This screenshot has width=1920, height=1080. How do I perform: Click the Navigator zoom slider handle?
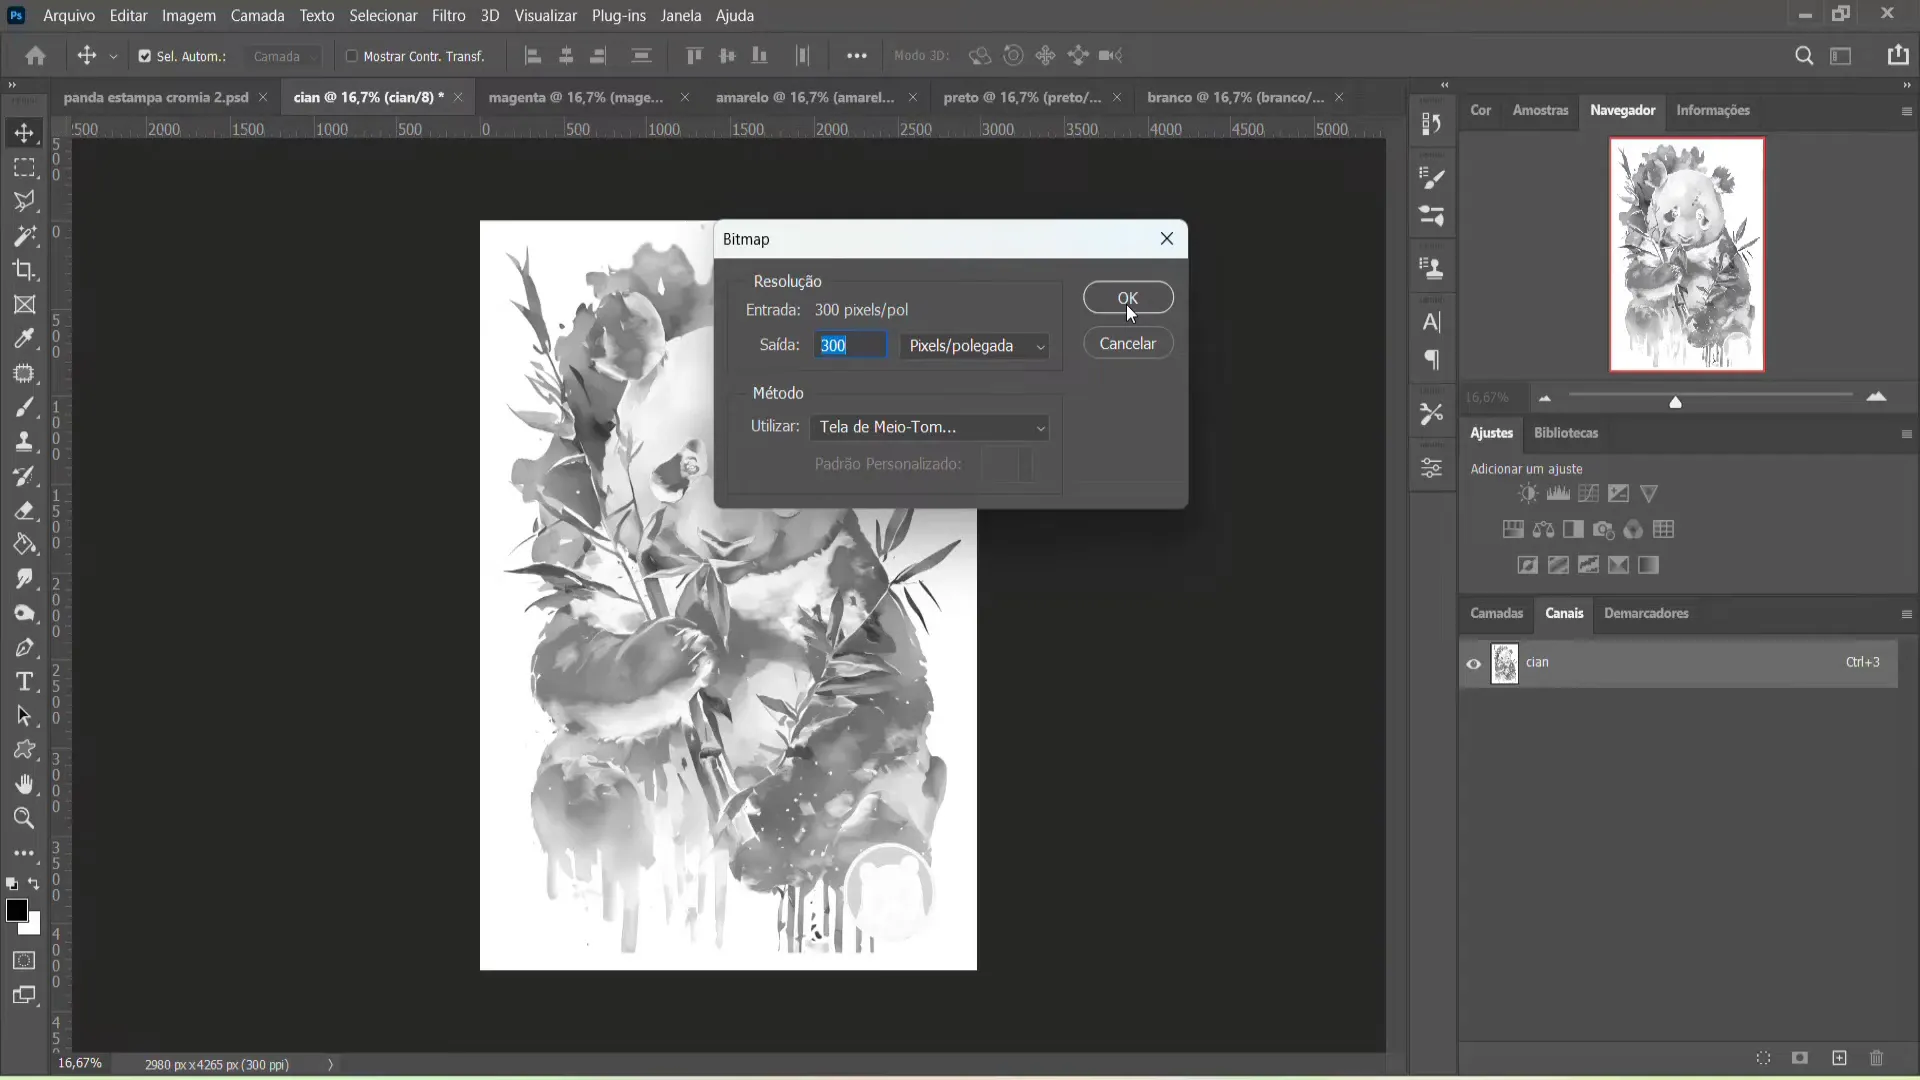[x=1675, y=402]
